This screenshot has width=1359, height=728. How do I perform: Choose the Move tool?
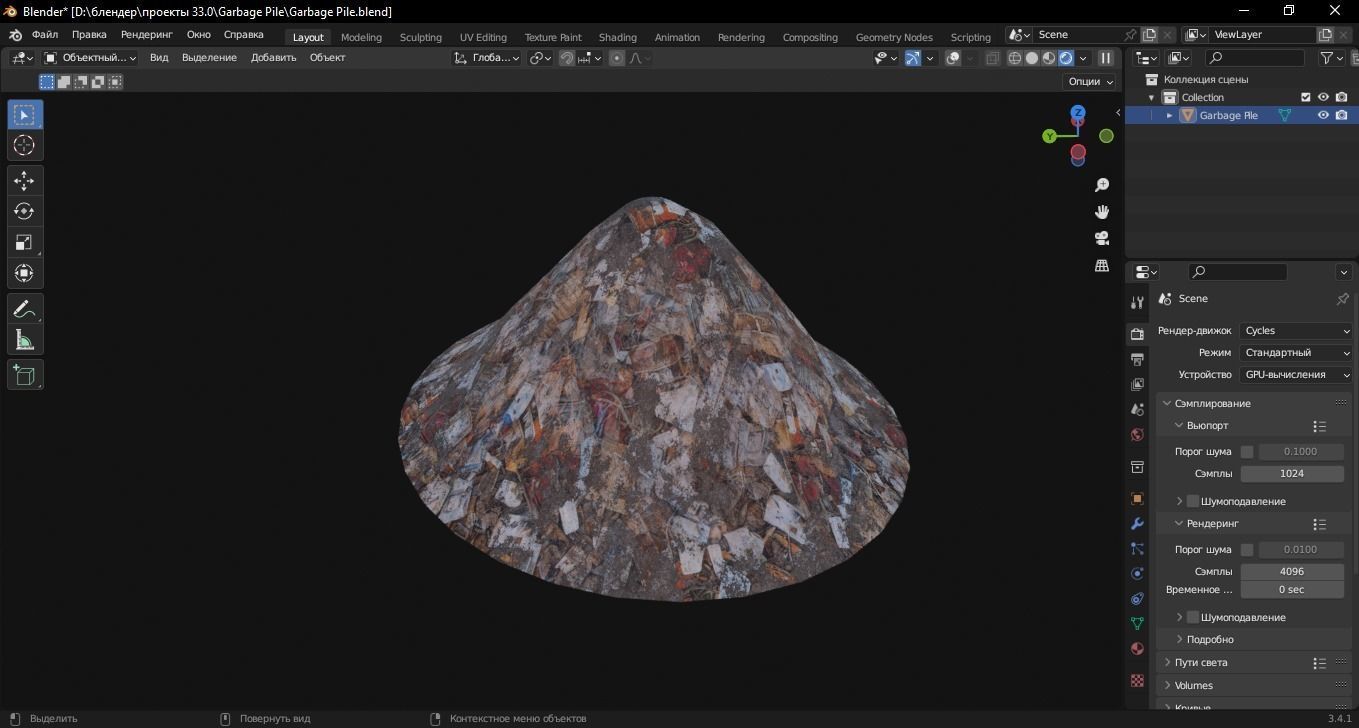(x=25, y=180)
